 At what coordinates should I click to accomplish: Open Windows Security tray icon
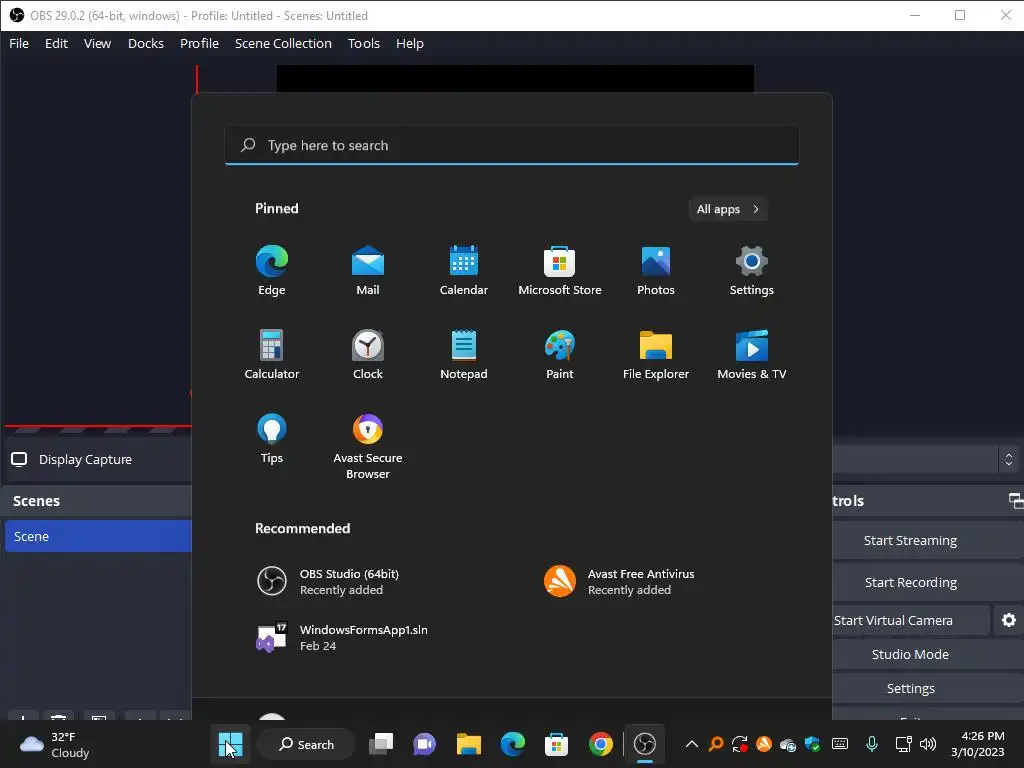tap(812, 744)
